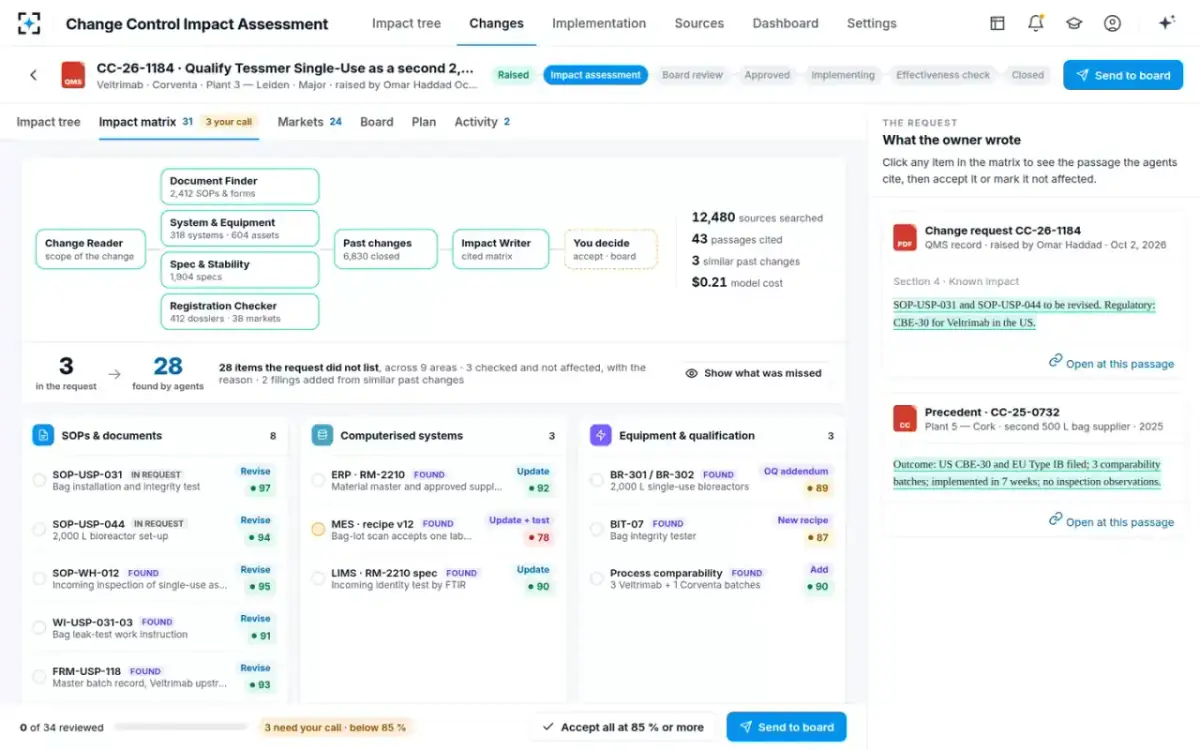Select radio for LIMS · RM-2210 spec

[318, 578]
